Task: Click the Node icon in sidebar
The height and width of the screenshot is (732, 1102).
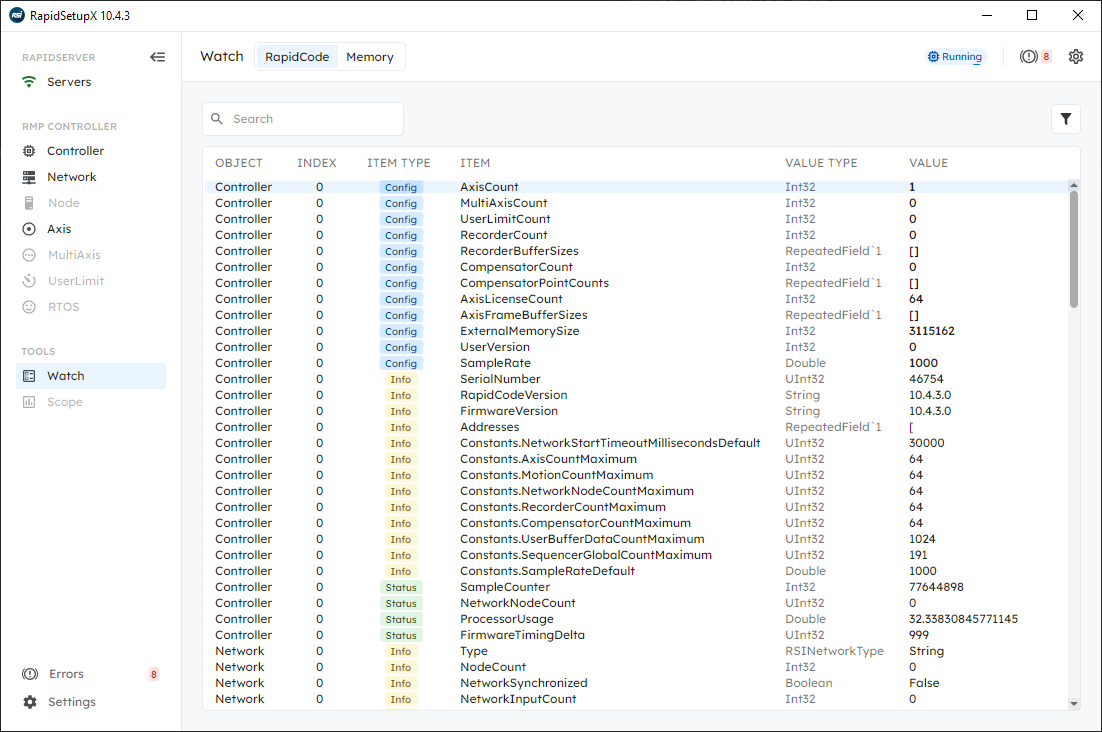Action: (x=29, y=203)
